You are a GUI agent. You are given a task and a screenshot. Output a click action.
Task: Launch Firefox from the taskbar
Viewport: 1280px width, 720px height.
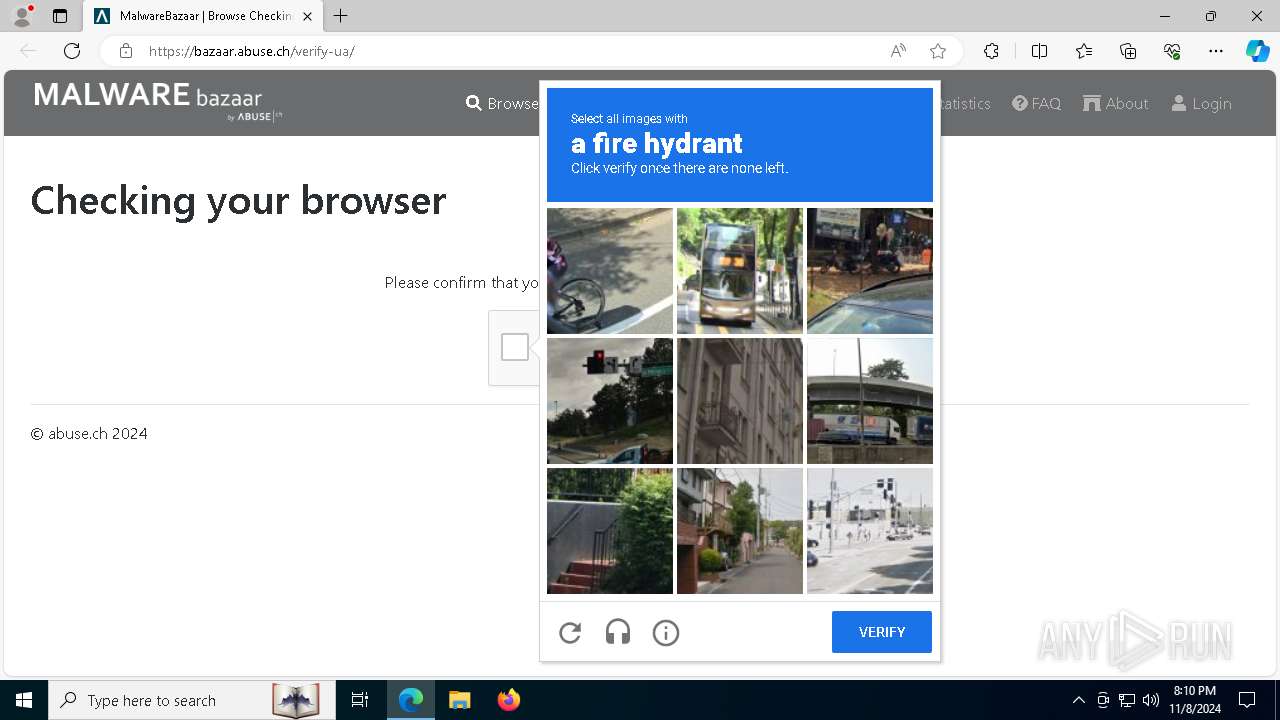509,700
